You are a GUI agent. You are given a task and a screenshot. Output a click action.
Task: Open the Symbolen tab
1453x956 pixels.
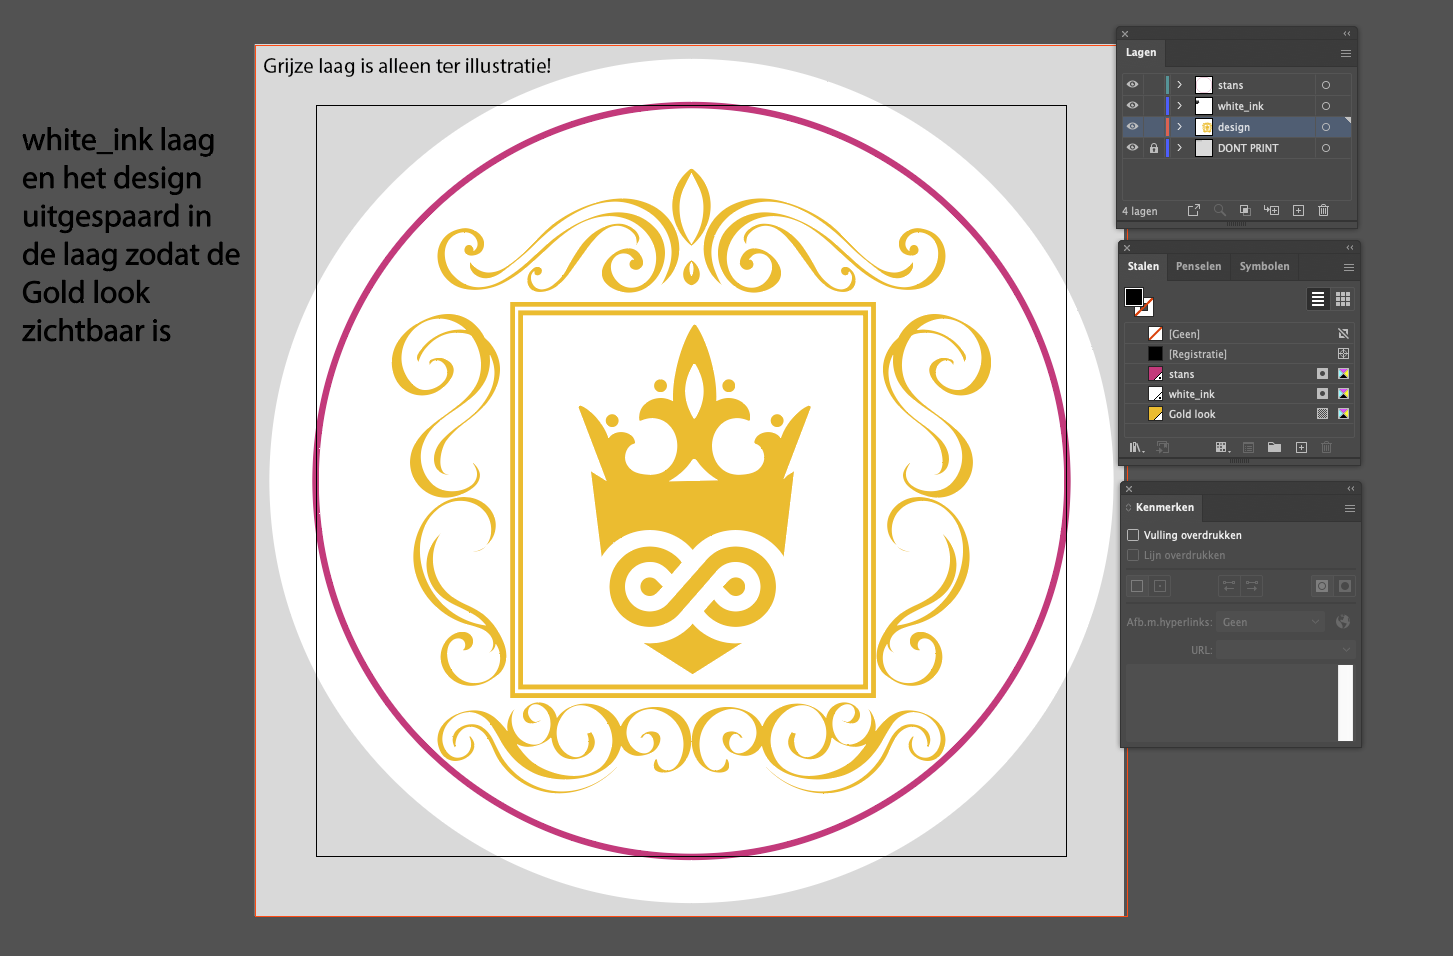[x=1264, y=266]
